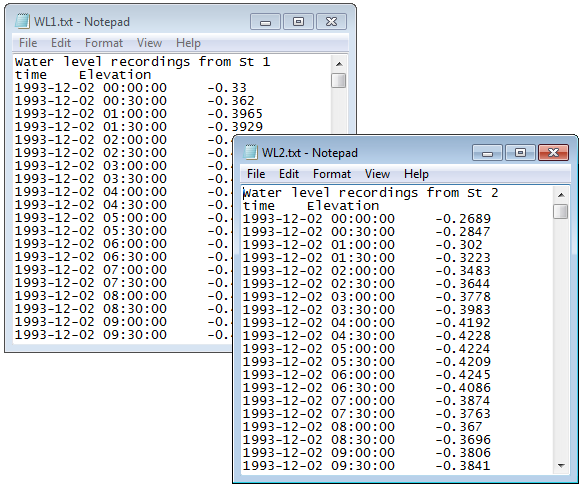Image resolution: width=582 pixels, height=486 pixels.
Task: Click value -0.4245 in WL2.txt
Action: click(x=463, y=375)
